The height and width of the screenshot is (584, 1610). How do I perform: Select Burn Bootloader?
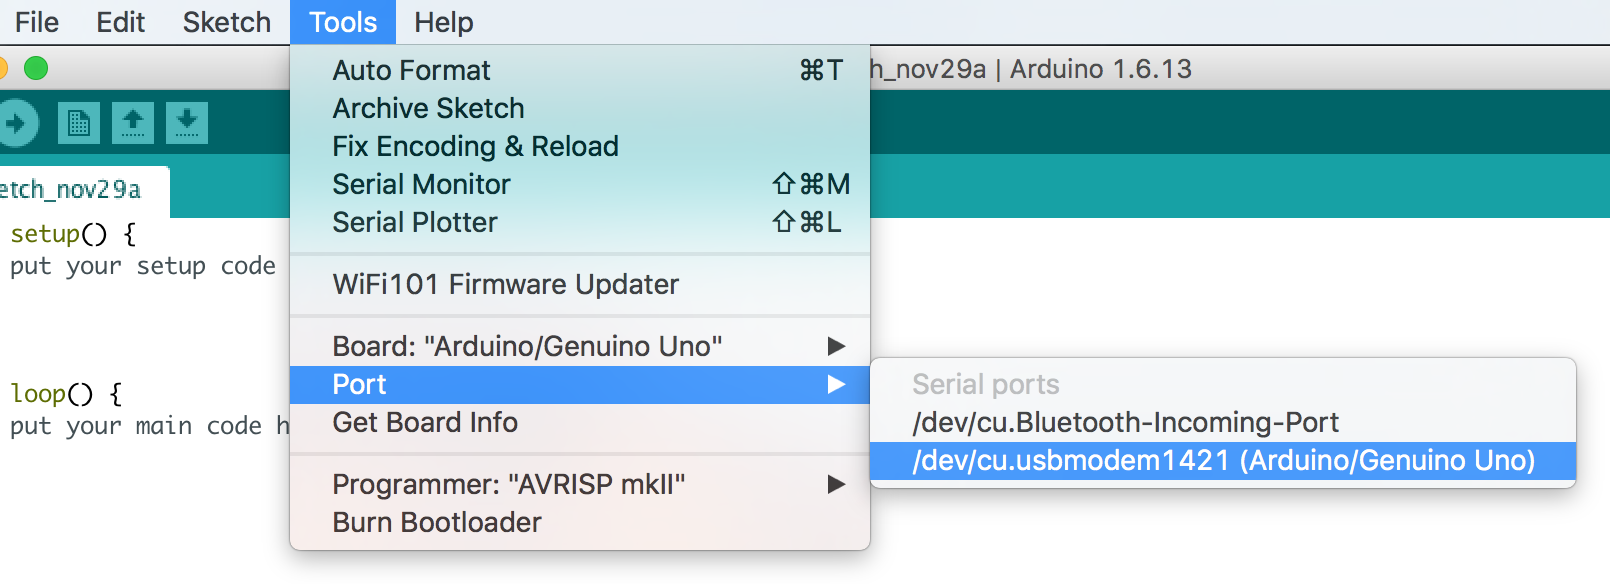(436, 523)
